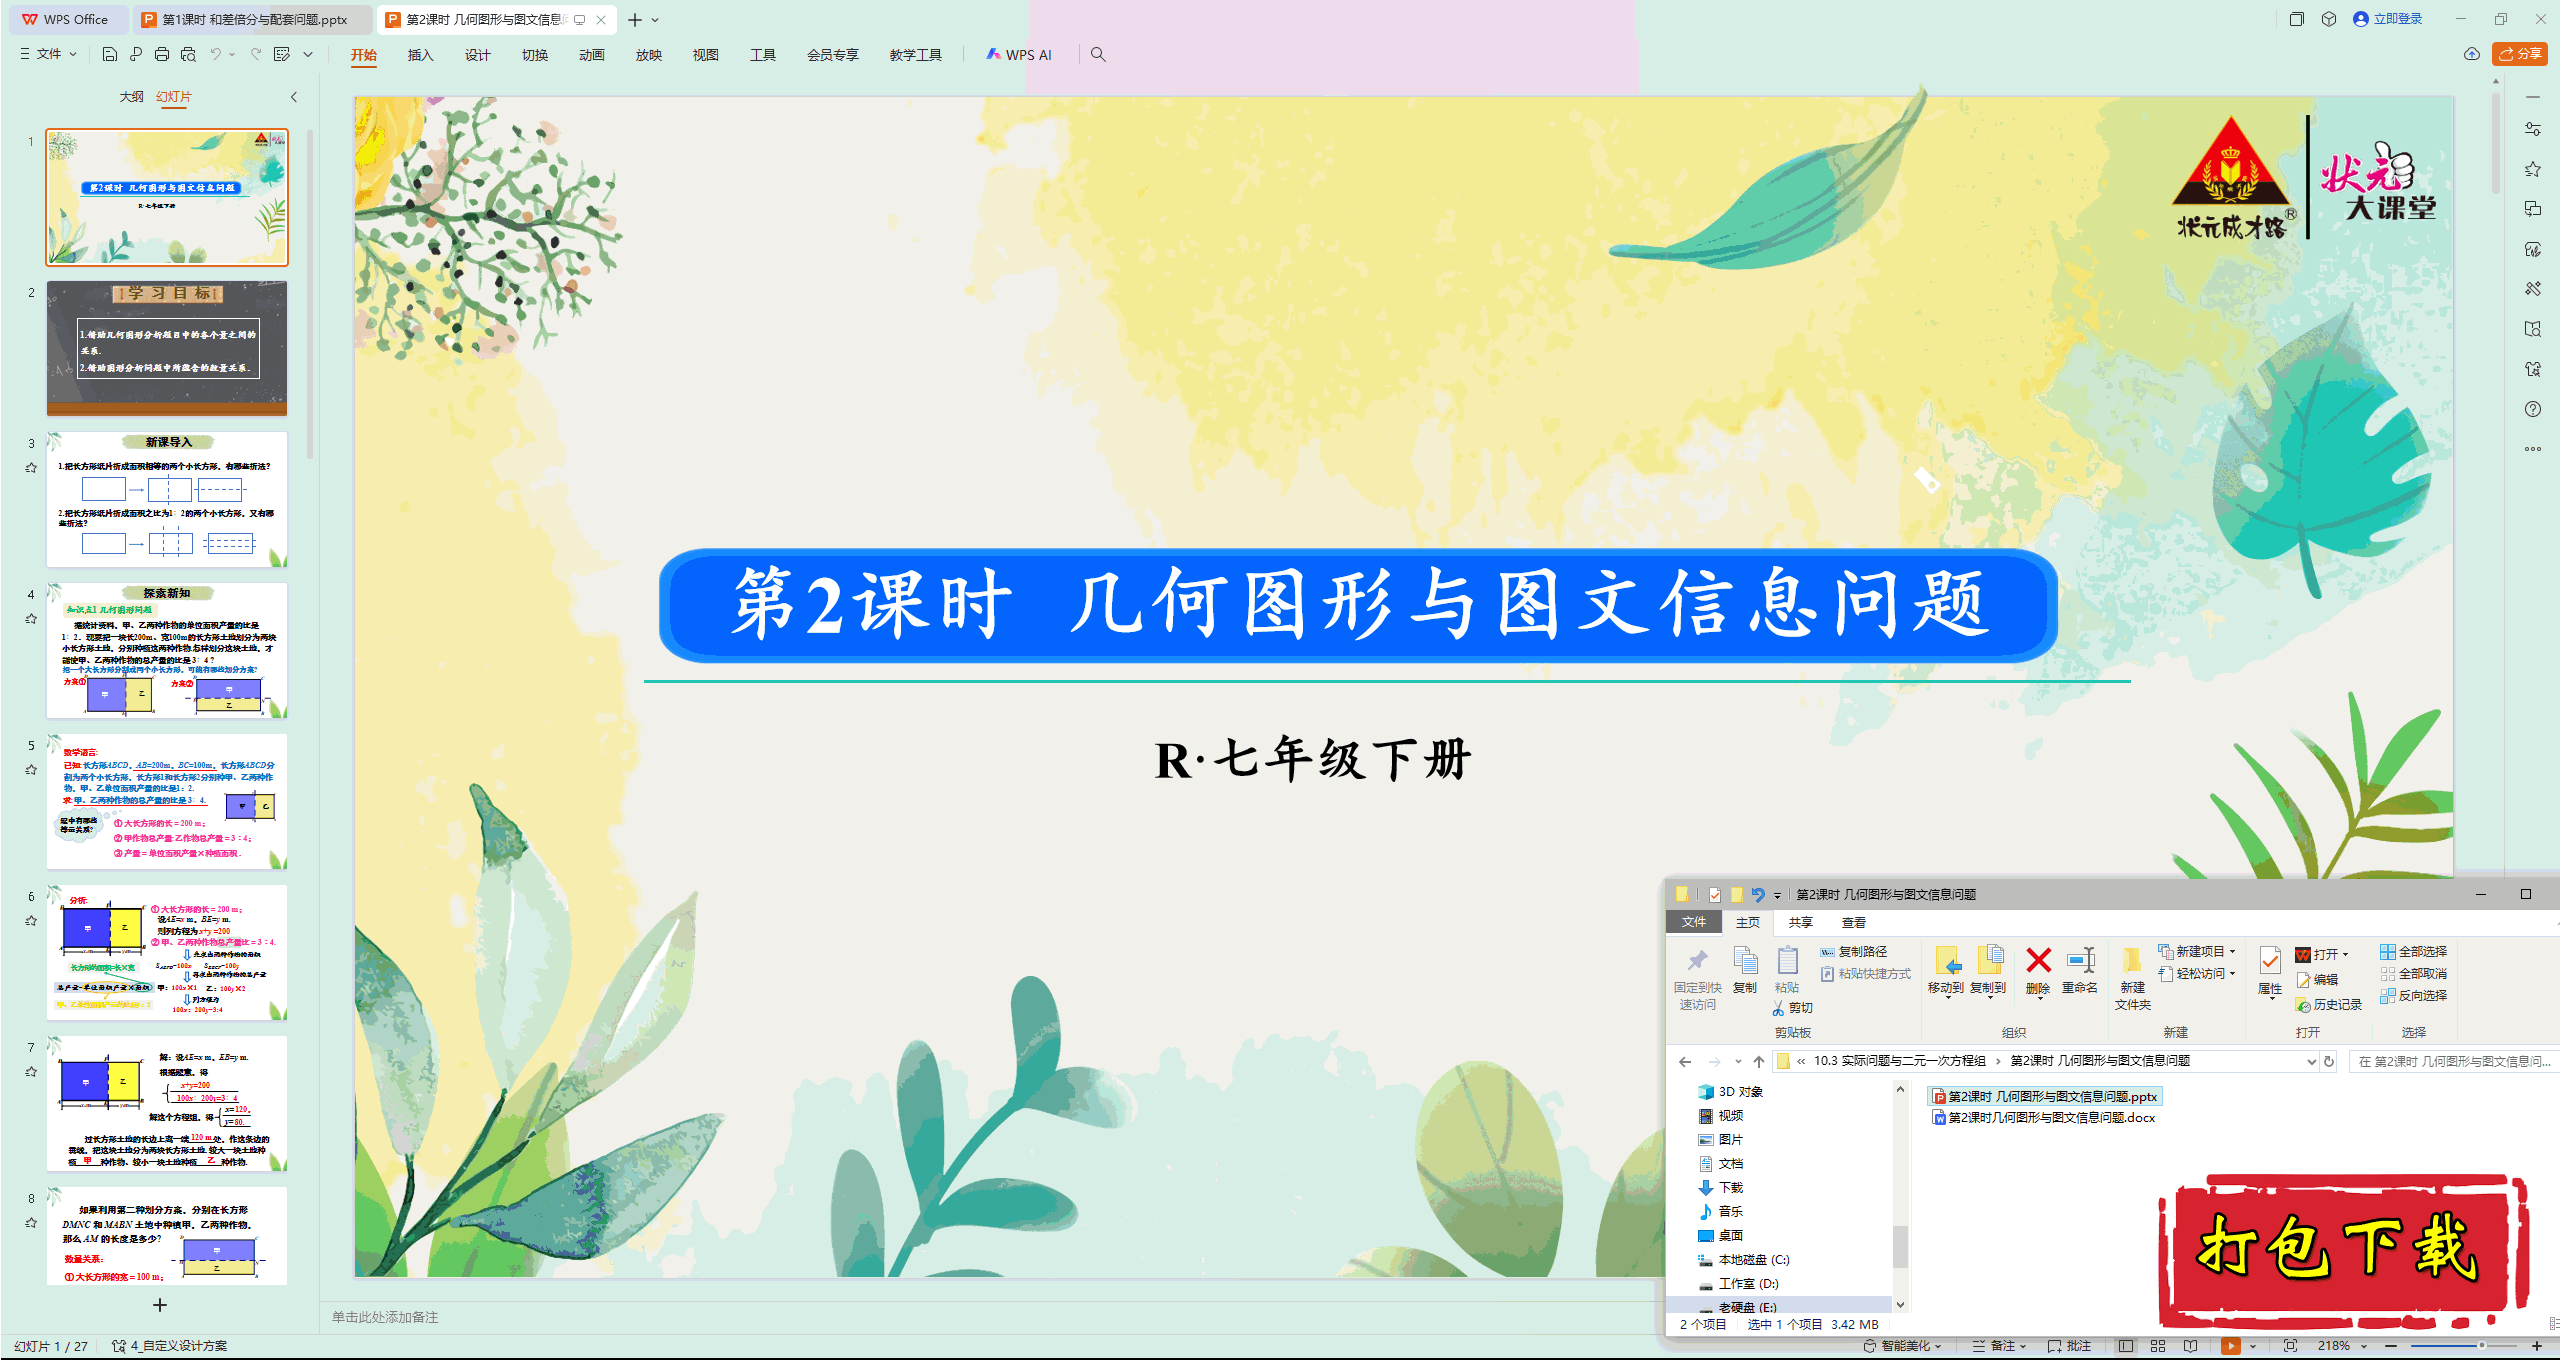Open the 插入 ribbon tab

tap(420, 55)
